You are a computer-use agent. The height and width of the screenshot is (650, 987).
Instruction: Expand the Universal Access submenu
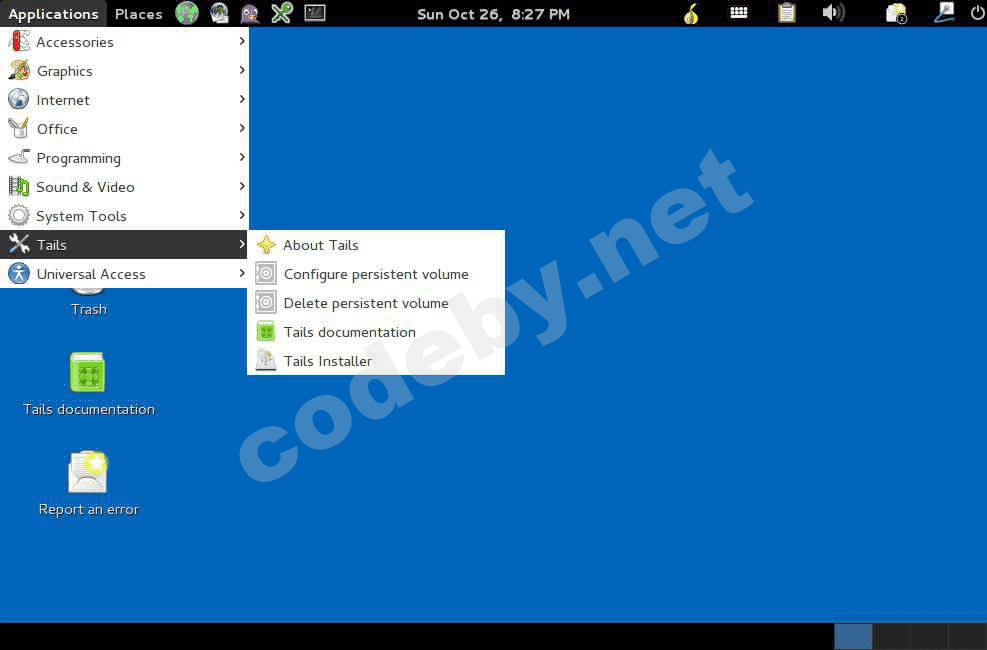[125, 274]
